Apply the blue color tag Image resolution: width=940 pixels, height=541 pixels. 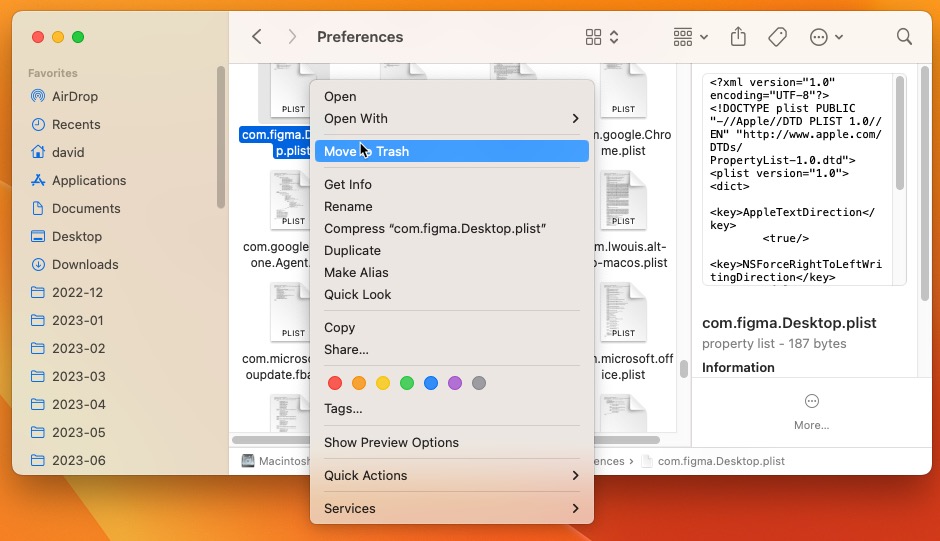431,383
